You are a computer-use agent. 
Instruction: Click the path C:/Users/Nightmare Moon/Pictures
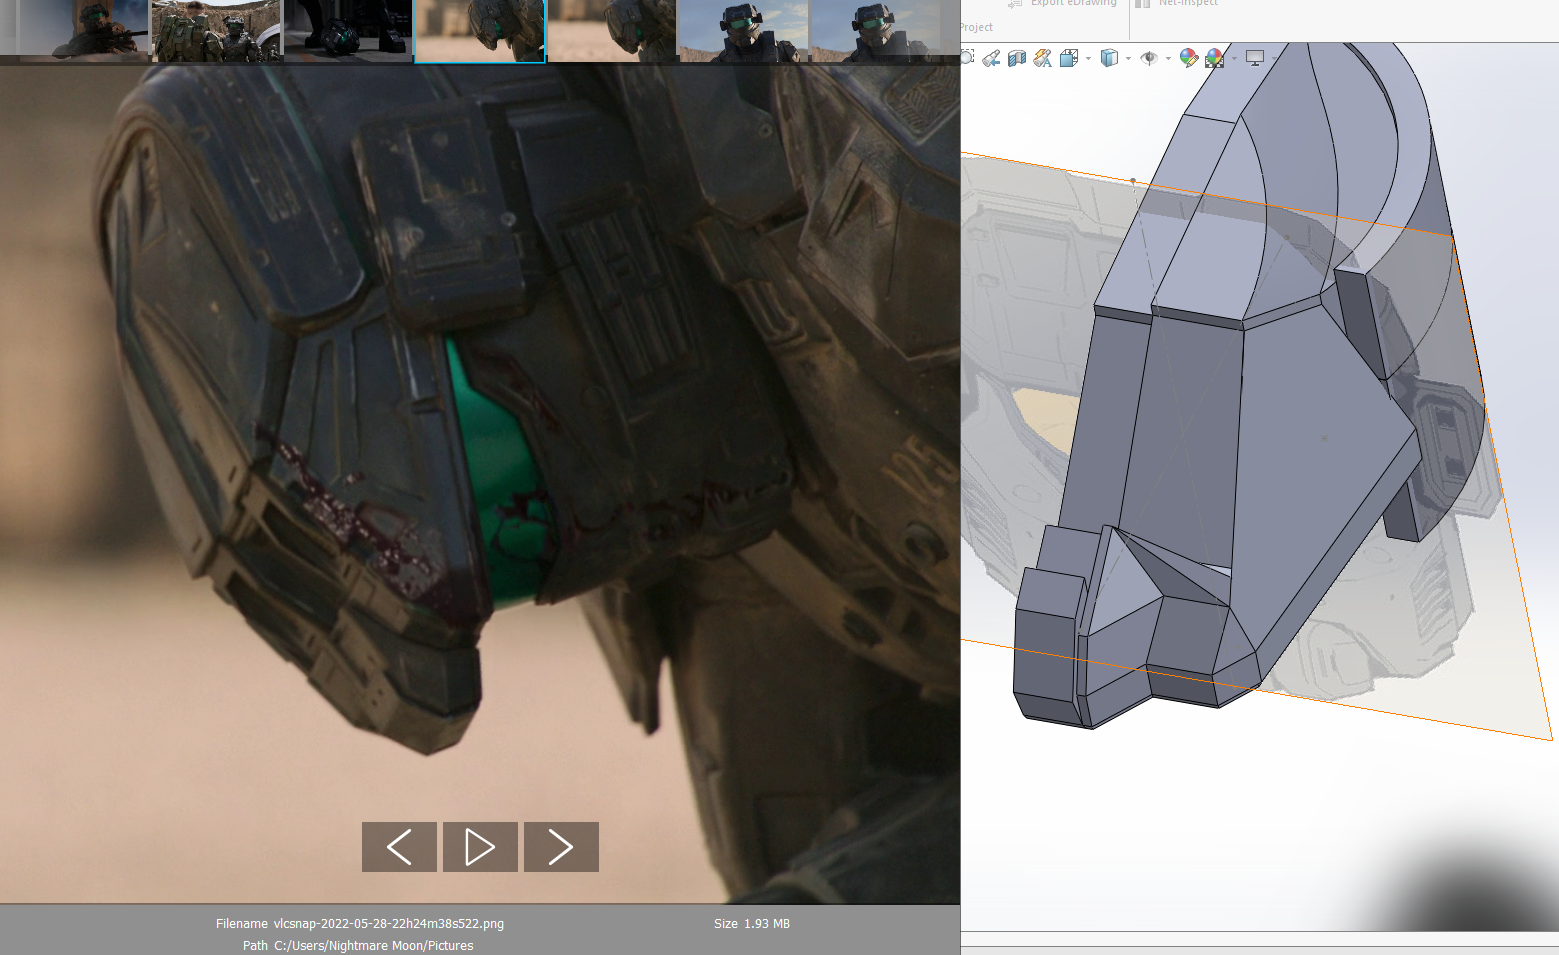[374, 946]
